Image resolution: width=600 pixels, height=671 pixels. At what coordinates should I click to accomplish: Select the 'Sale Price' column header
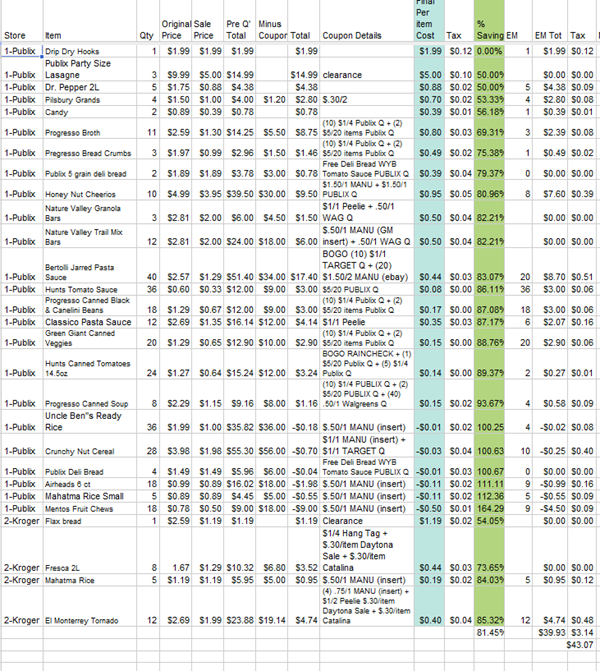tap(208, 21)
